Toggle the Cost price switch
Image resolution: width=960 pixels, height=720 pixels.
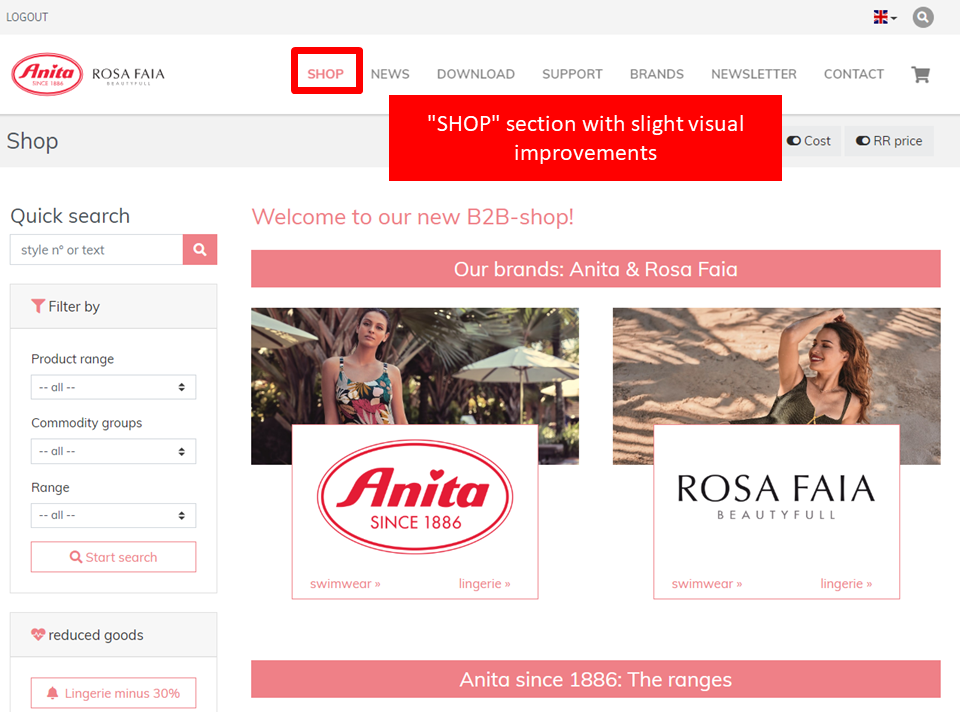[809, 141]
